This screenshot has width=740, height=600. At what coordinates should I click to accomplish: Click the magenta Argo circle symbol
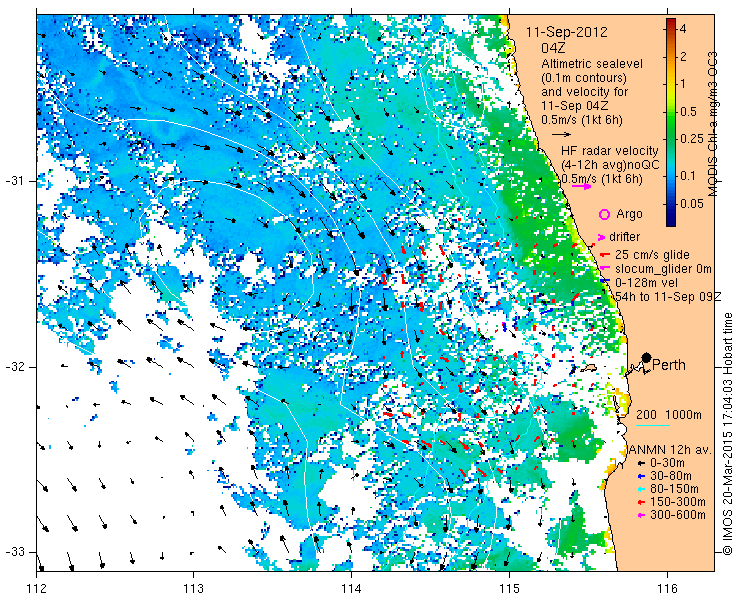(x=604, y=214)
